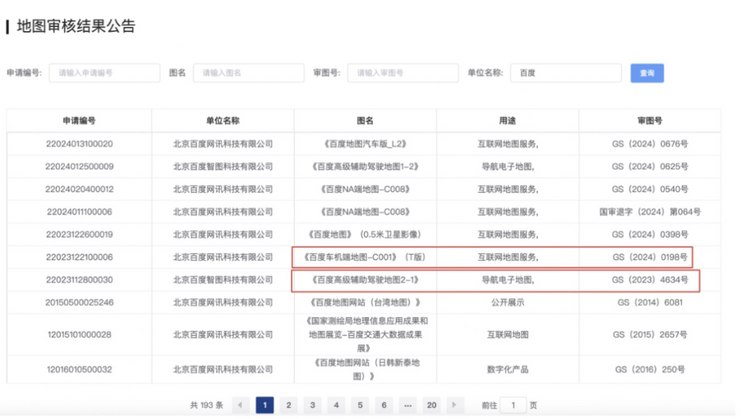Click the 图名 column header
The width and height of the screenshot is (744, 419).
pyautogui.click(x=364, y=120)
